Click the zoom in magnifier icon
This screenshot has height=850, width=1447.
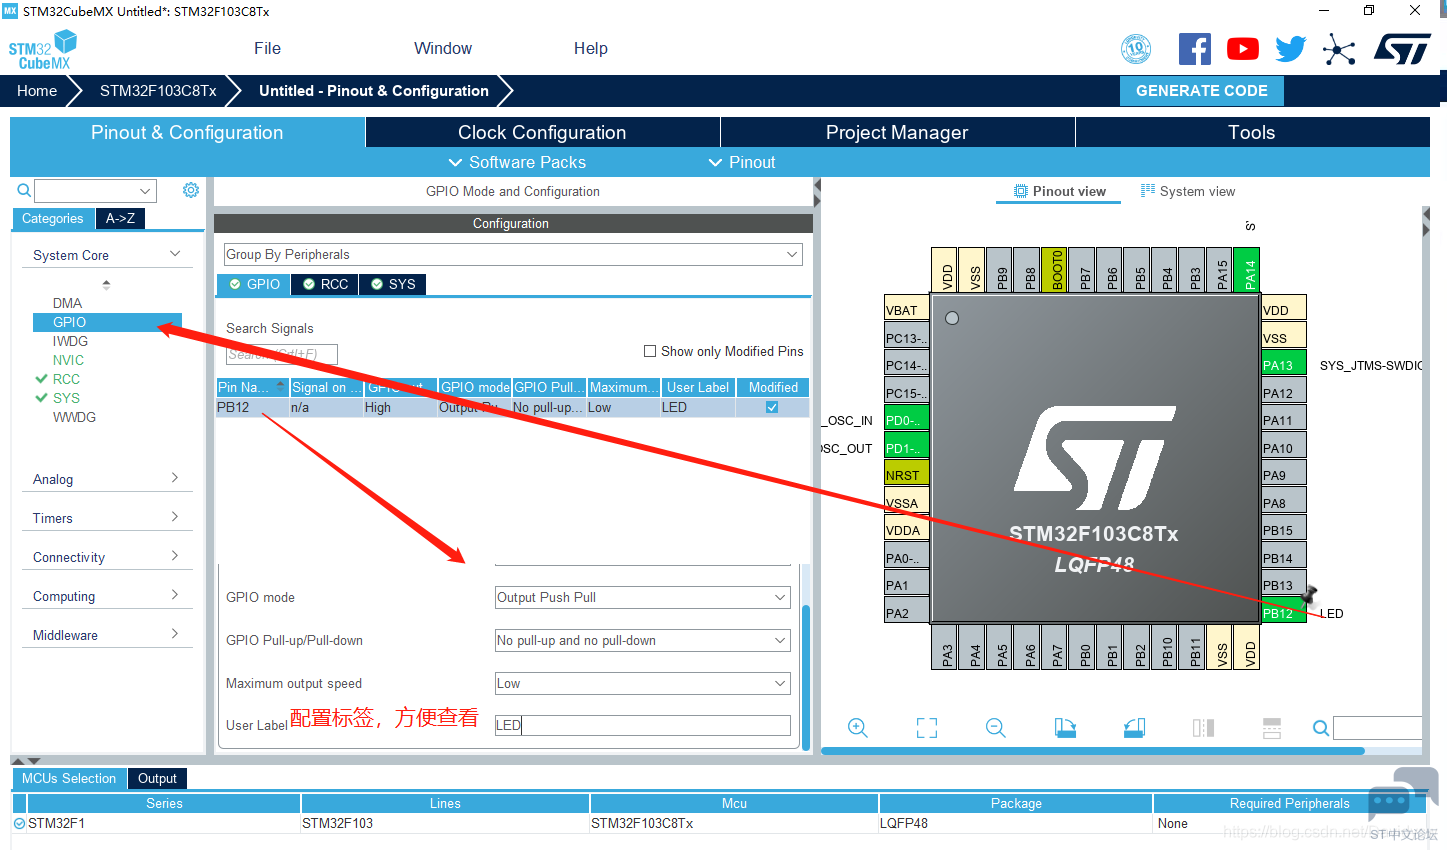point(858,728)
